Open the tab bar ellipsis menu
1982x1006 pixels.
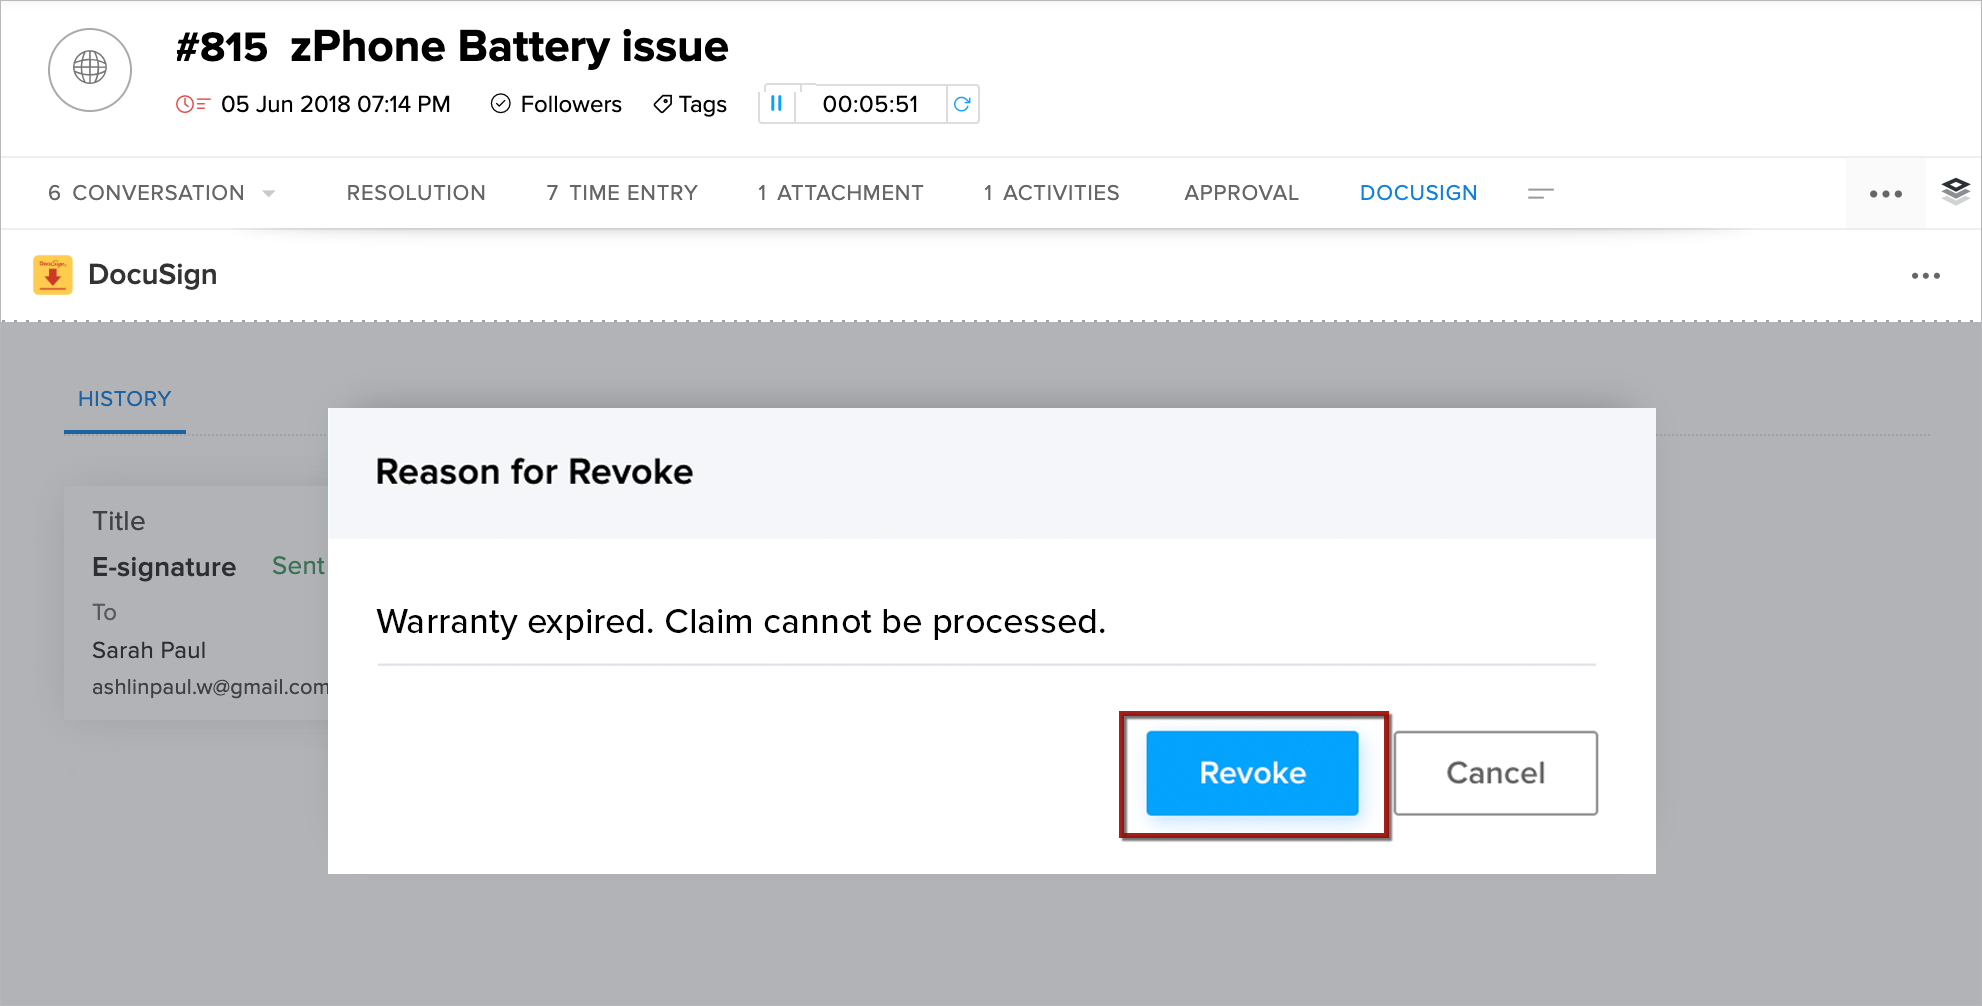[1885, 194]
